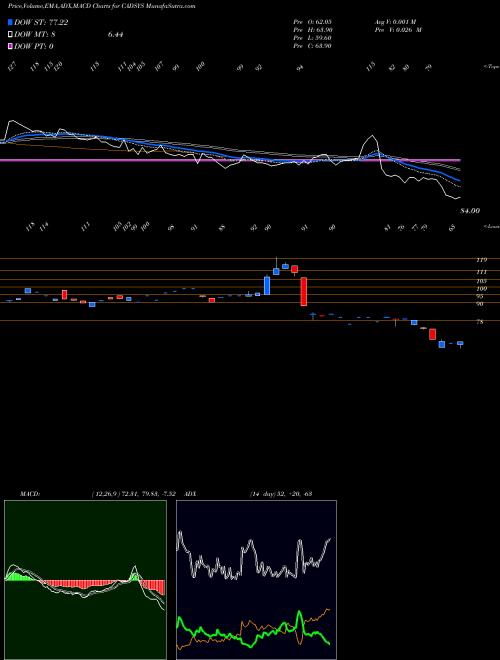This screenshot has height=660, width=500.
Task: Click the 'DOW MT: S' label
Action: click(35, 35)
